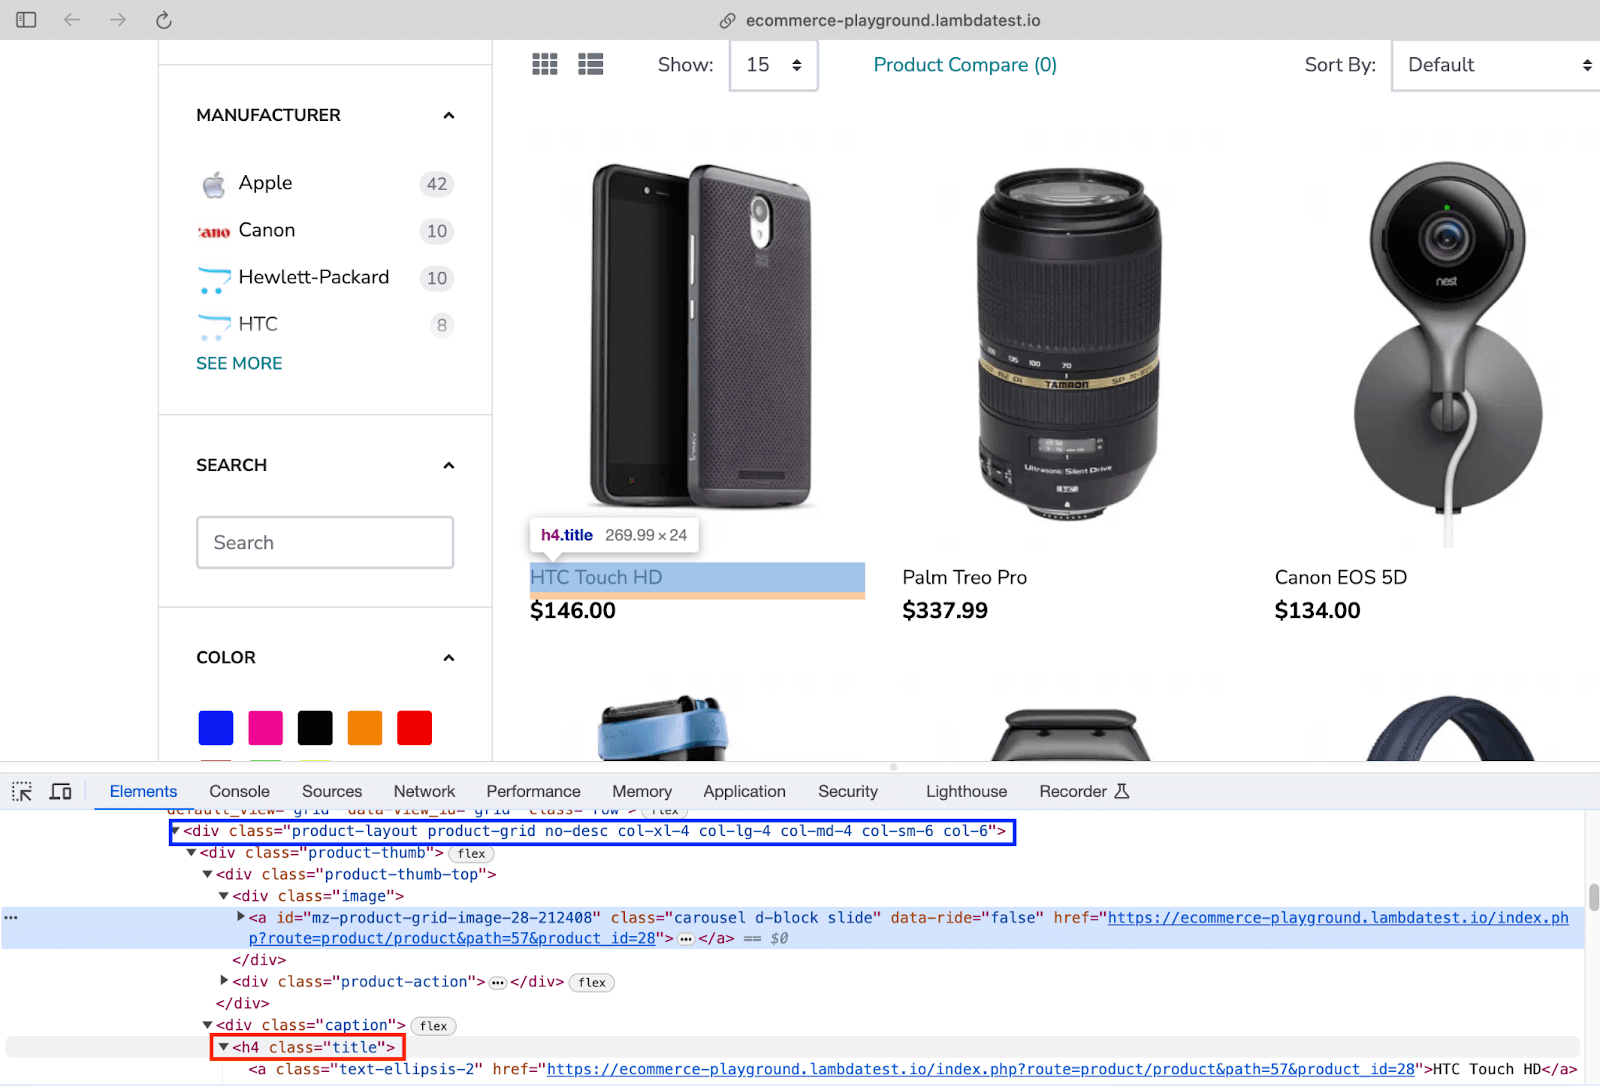Open Product Compare page

pos(963,64)
